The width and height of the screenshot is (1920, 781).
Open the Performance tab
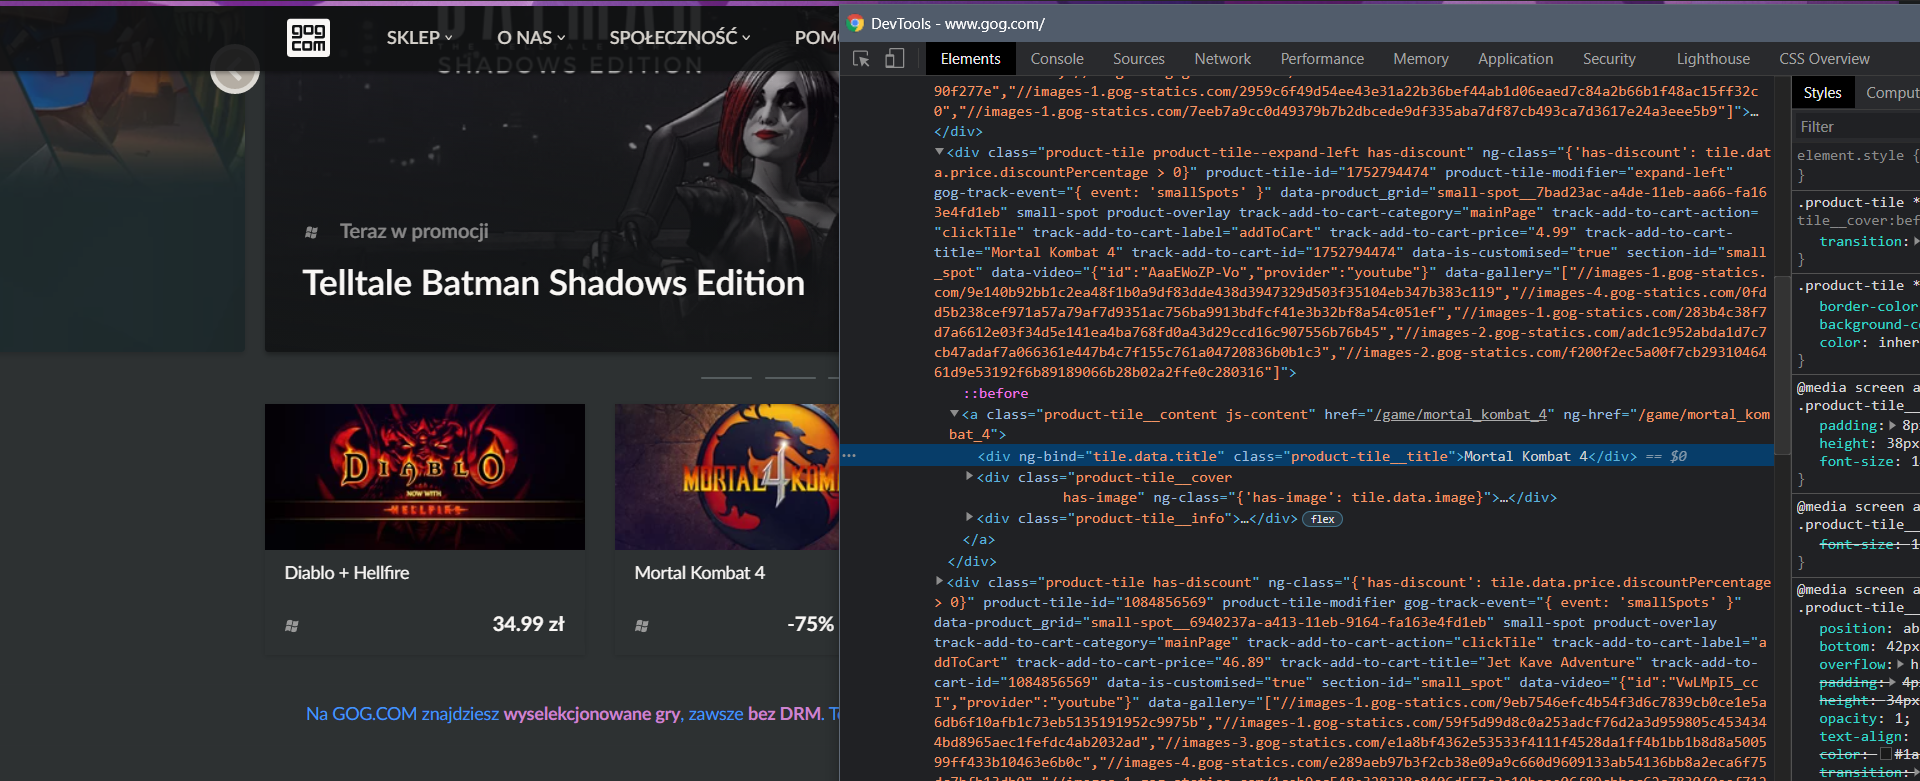1322,59
